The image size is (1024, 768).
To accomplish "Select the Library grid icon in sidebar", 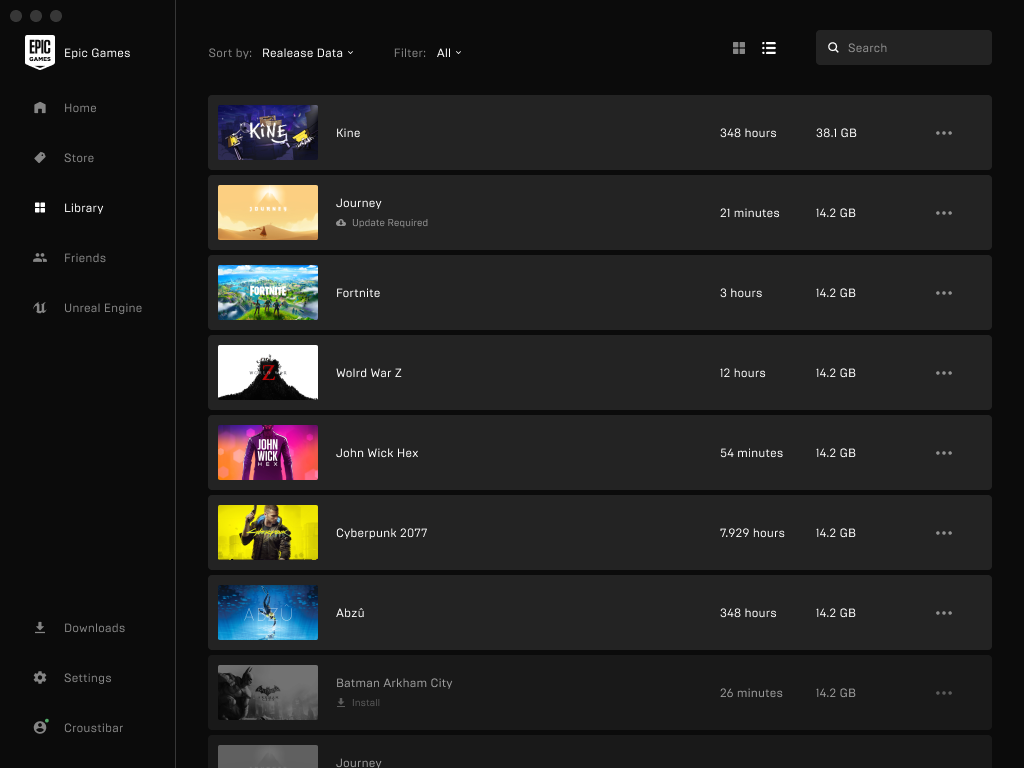I will click(x=40, y=208).
